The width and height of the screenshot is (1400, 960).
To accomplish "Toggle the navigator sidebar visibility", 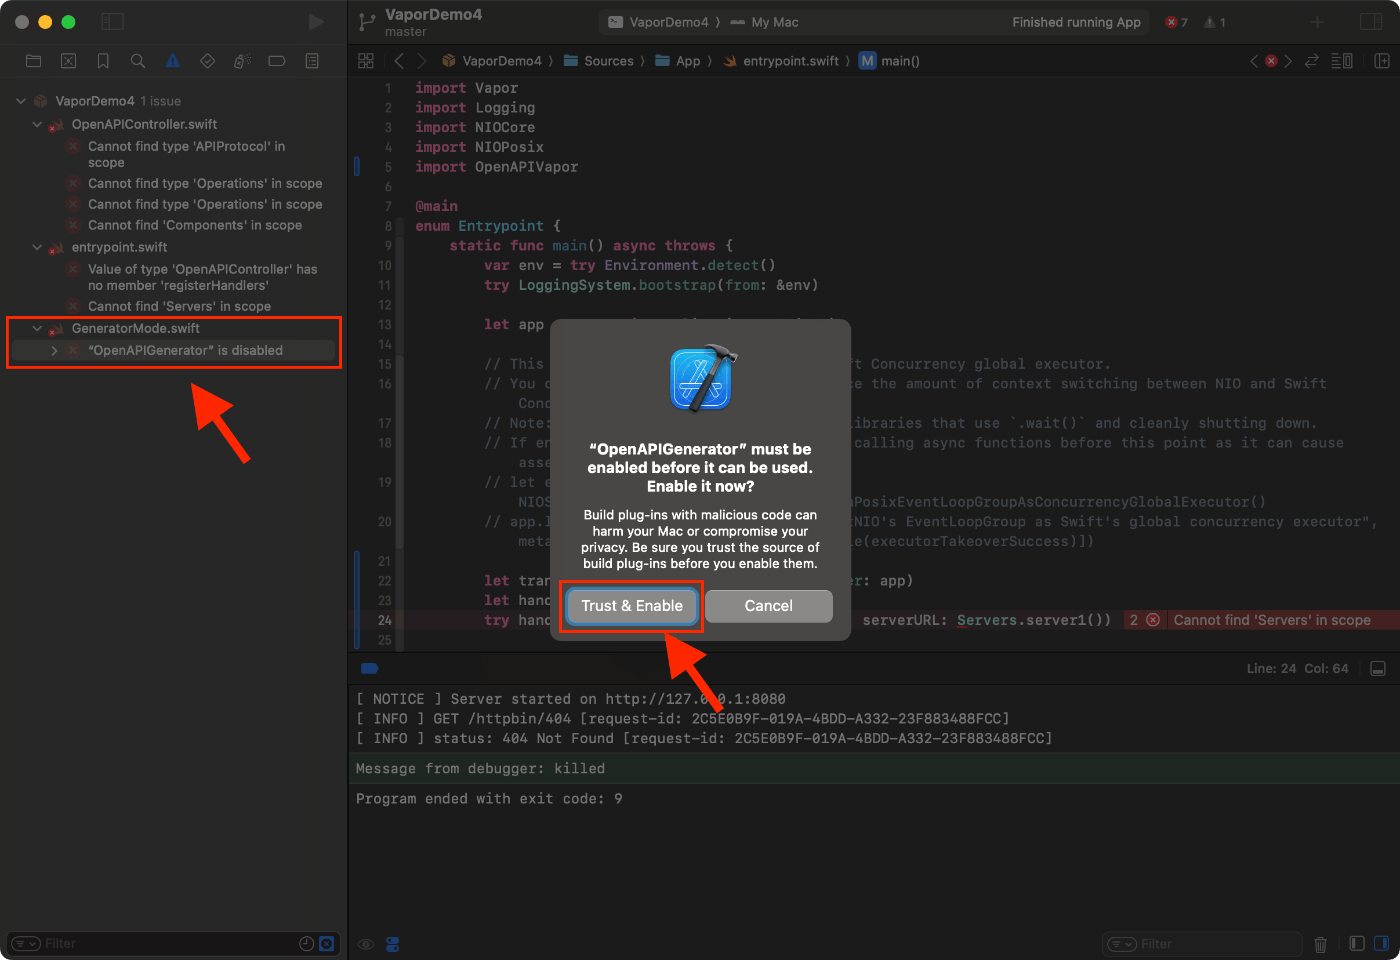I will pos(113,22).
